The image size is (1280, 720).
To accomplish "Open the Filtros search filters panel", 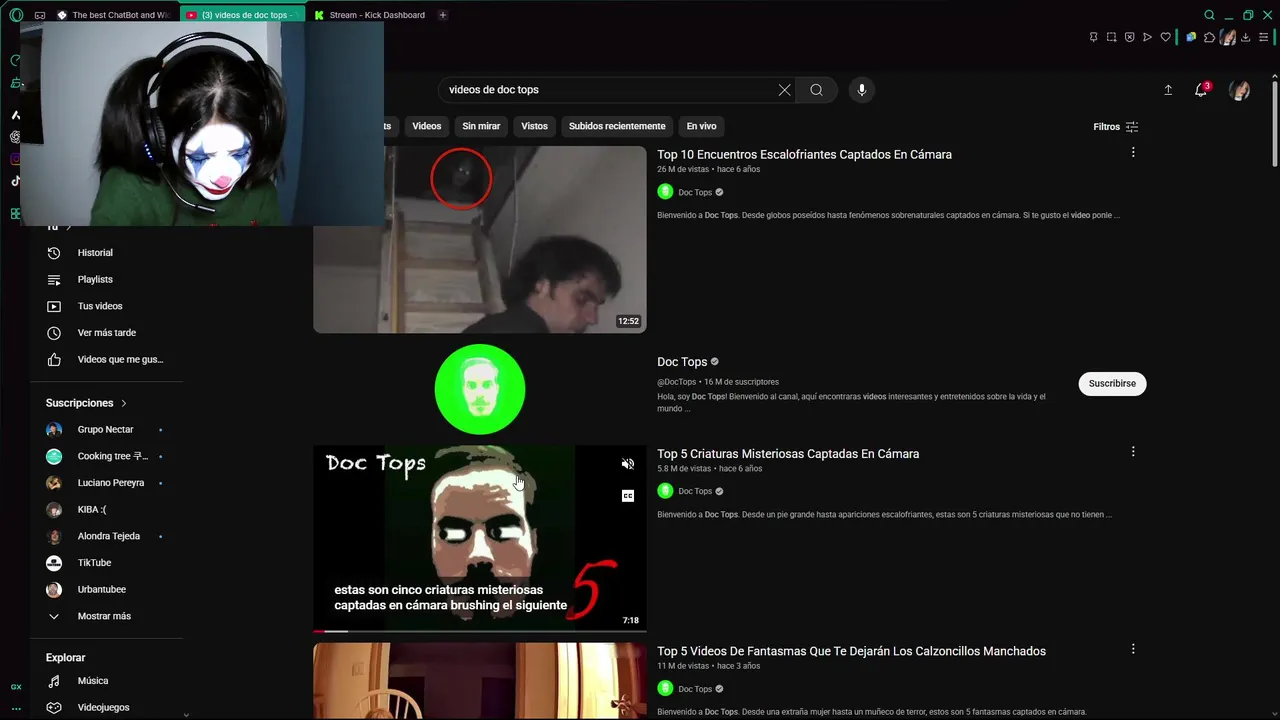I will pyautogui.click(x=1115, y=127).
